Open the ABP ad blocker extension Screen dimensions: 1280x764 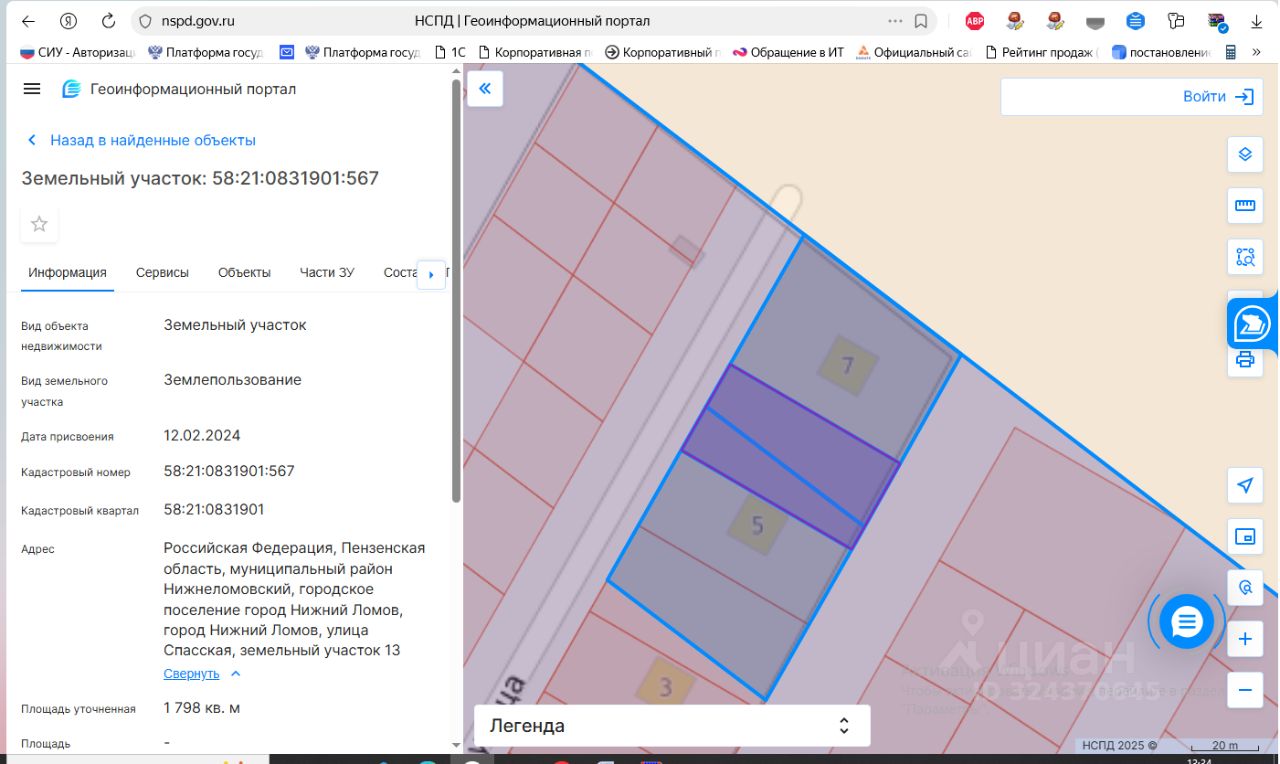974,21
